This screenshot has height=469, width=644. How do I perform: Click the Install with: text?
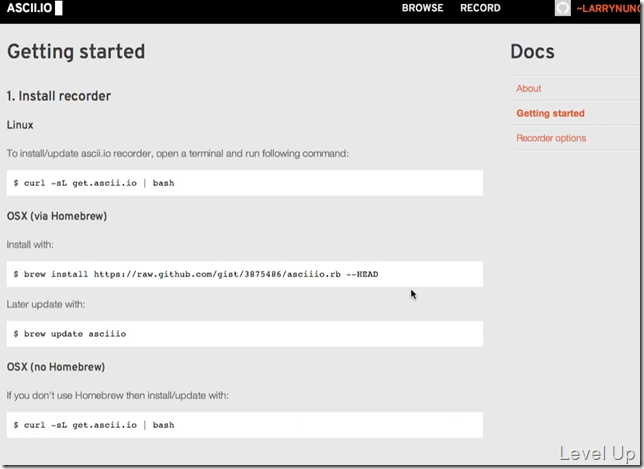[x=30, y=245]
